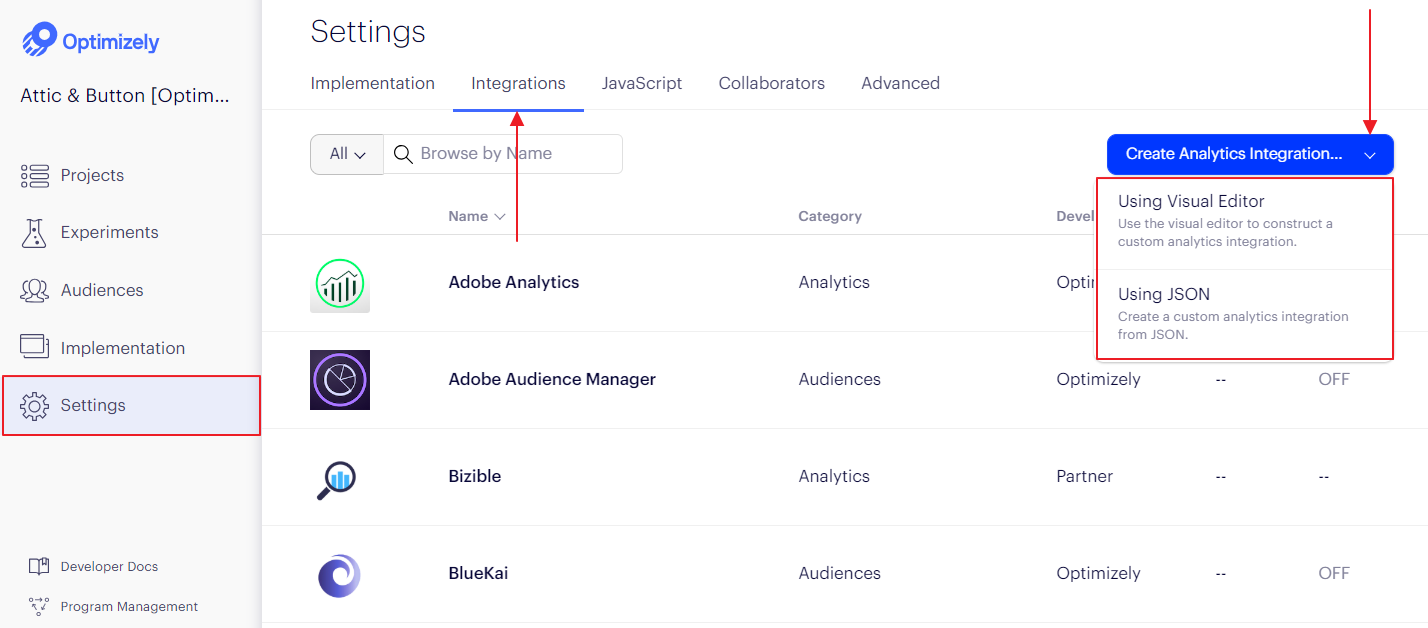1428x628 pixels.
Task: Toggle the Adobe Audience Manager OFF status
Action: click(1334, 379)
